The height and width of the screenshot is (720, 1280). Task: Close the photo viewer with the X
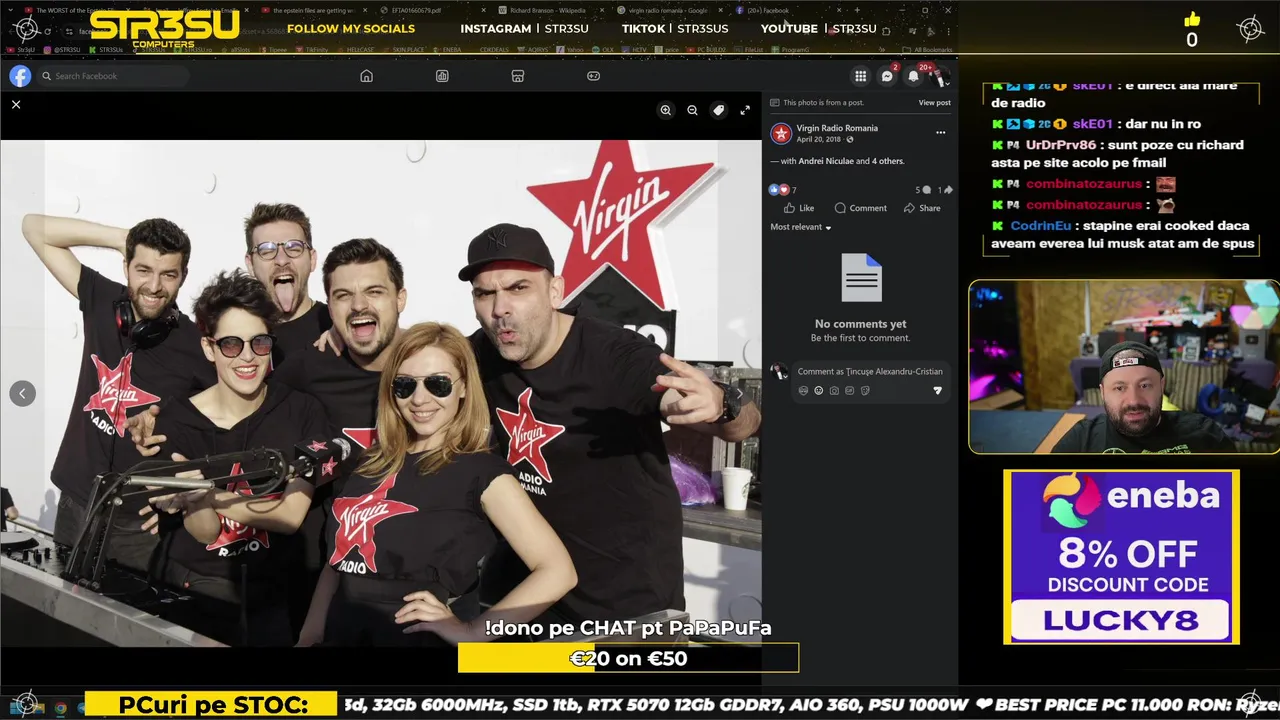click(16, 104)
